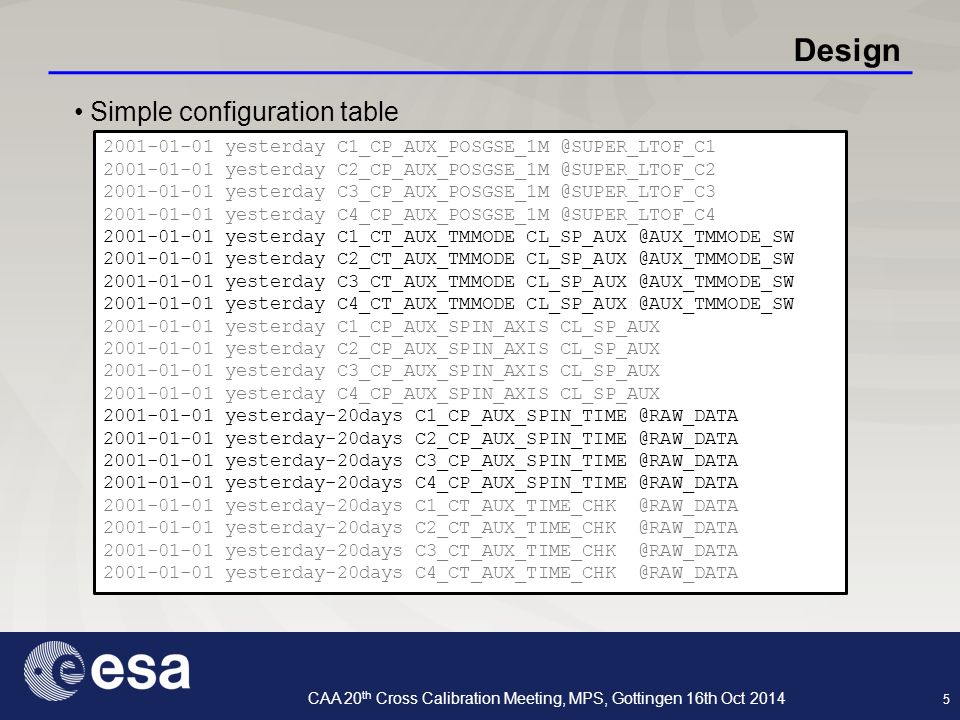960x720 pixels.
Task: Click the row 'C1_CP_AUX_SPIN_AXIS CL_SP_AUX'
Action: [x=381, y=326]
